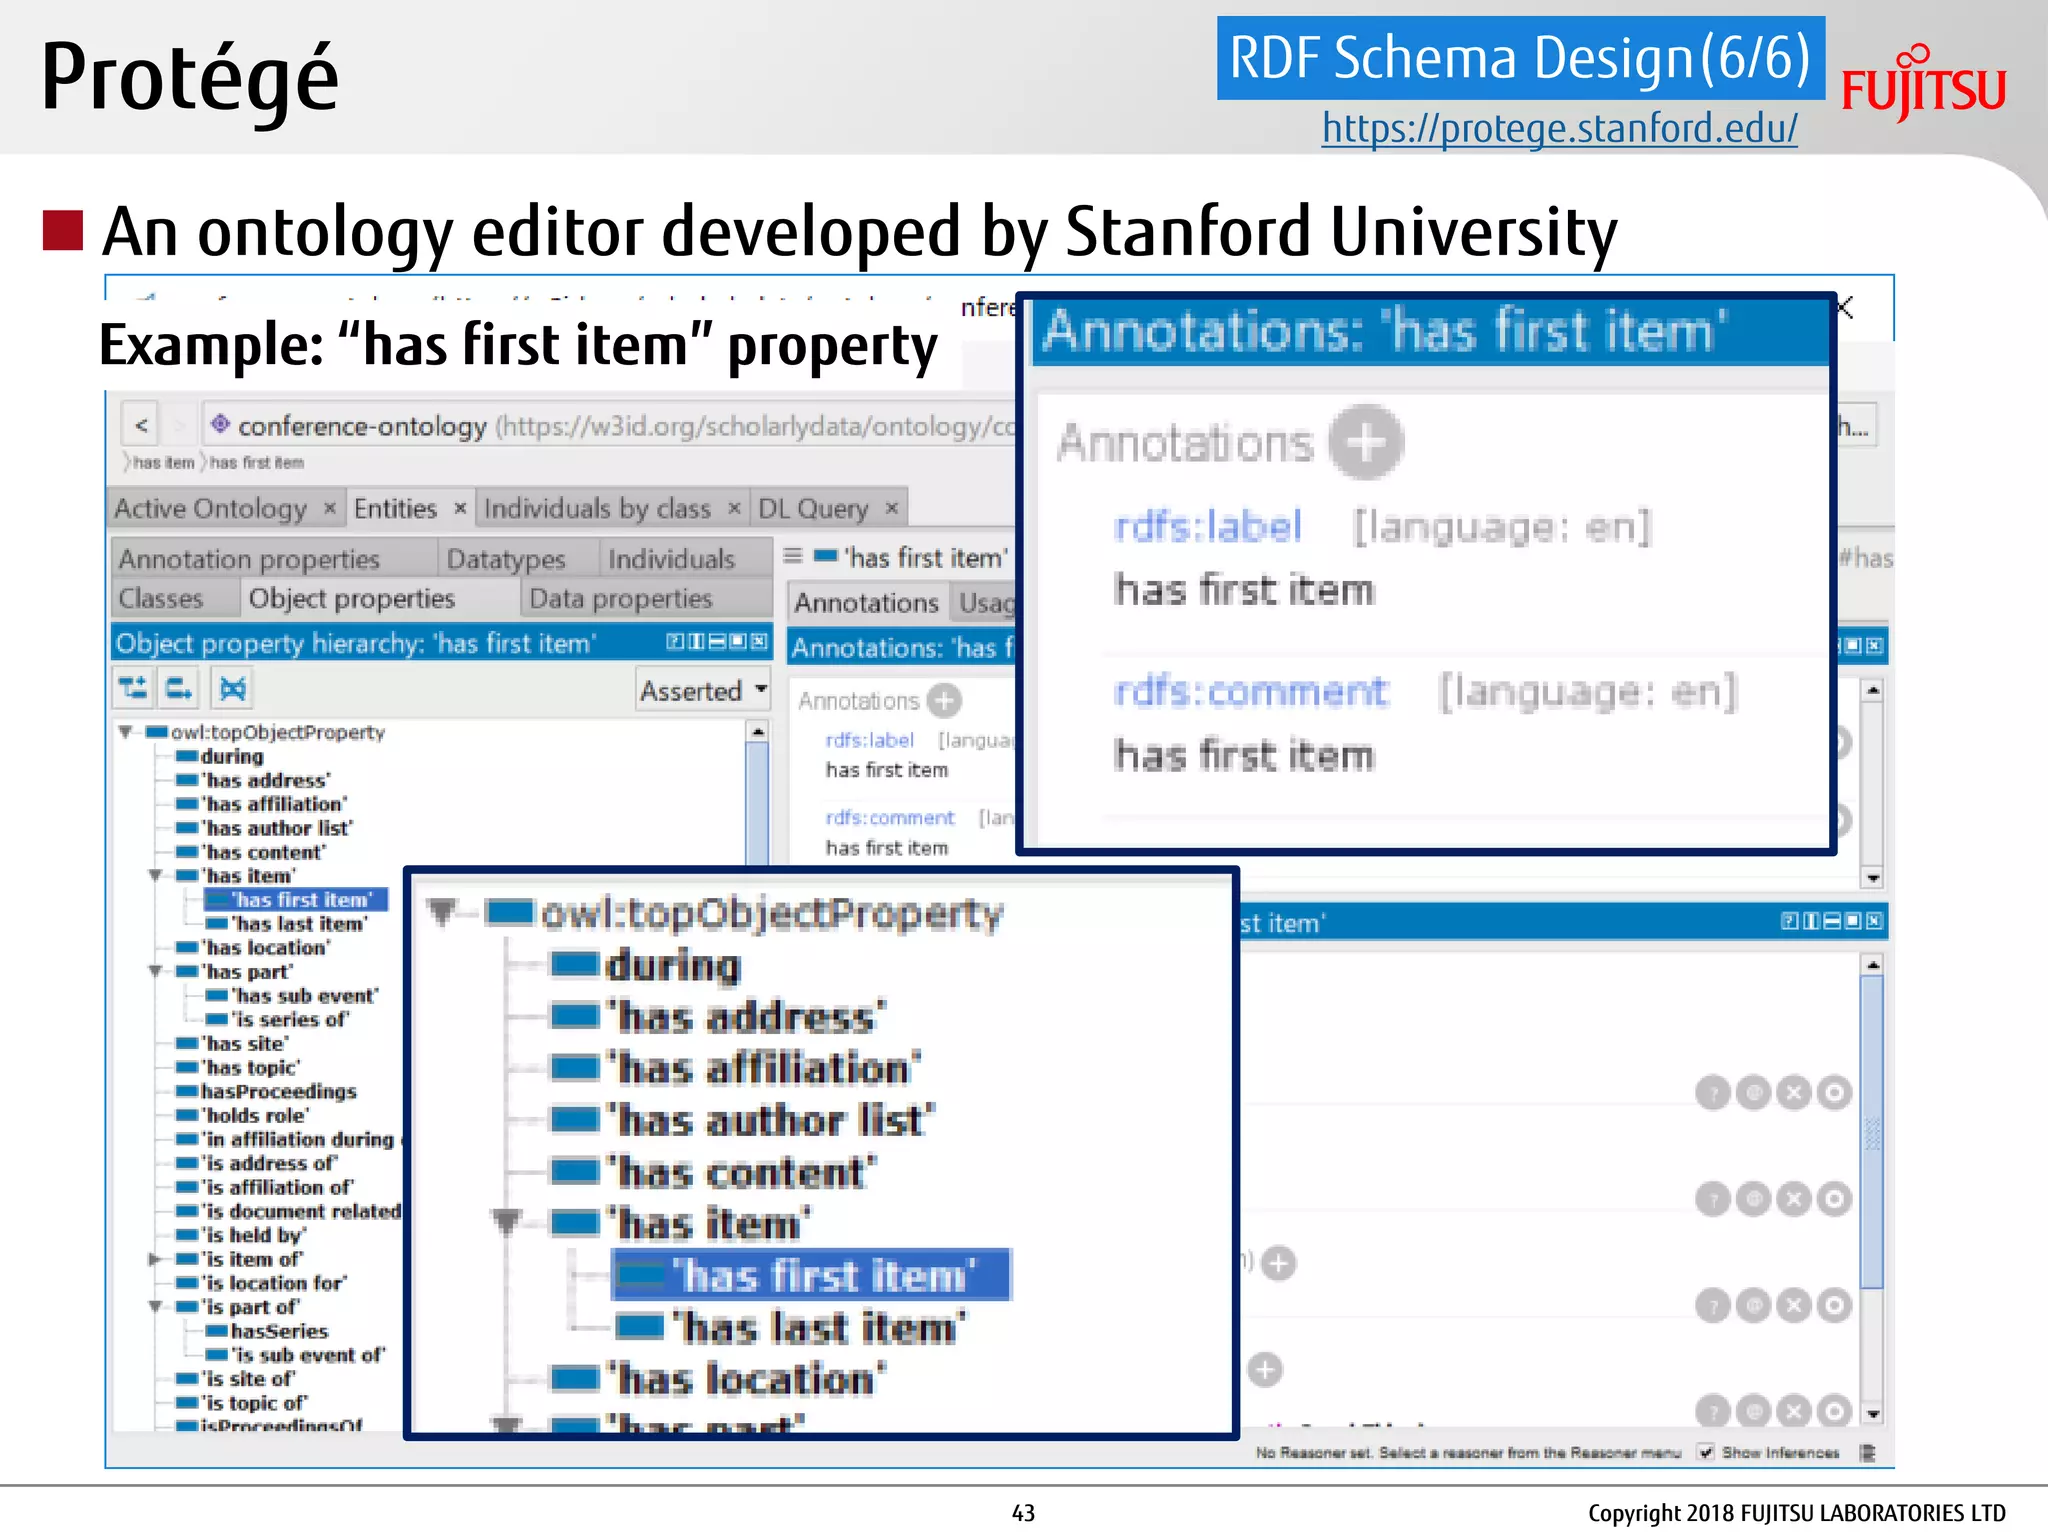Click split-vertically icon in the 'st item' panel header

pos(1810,921)
